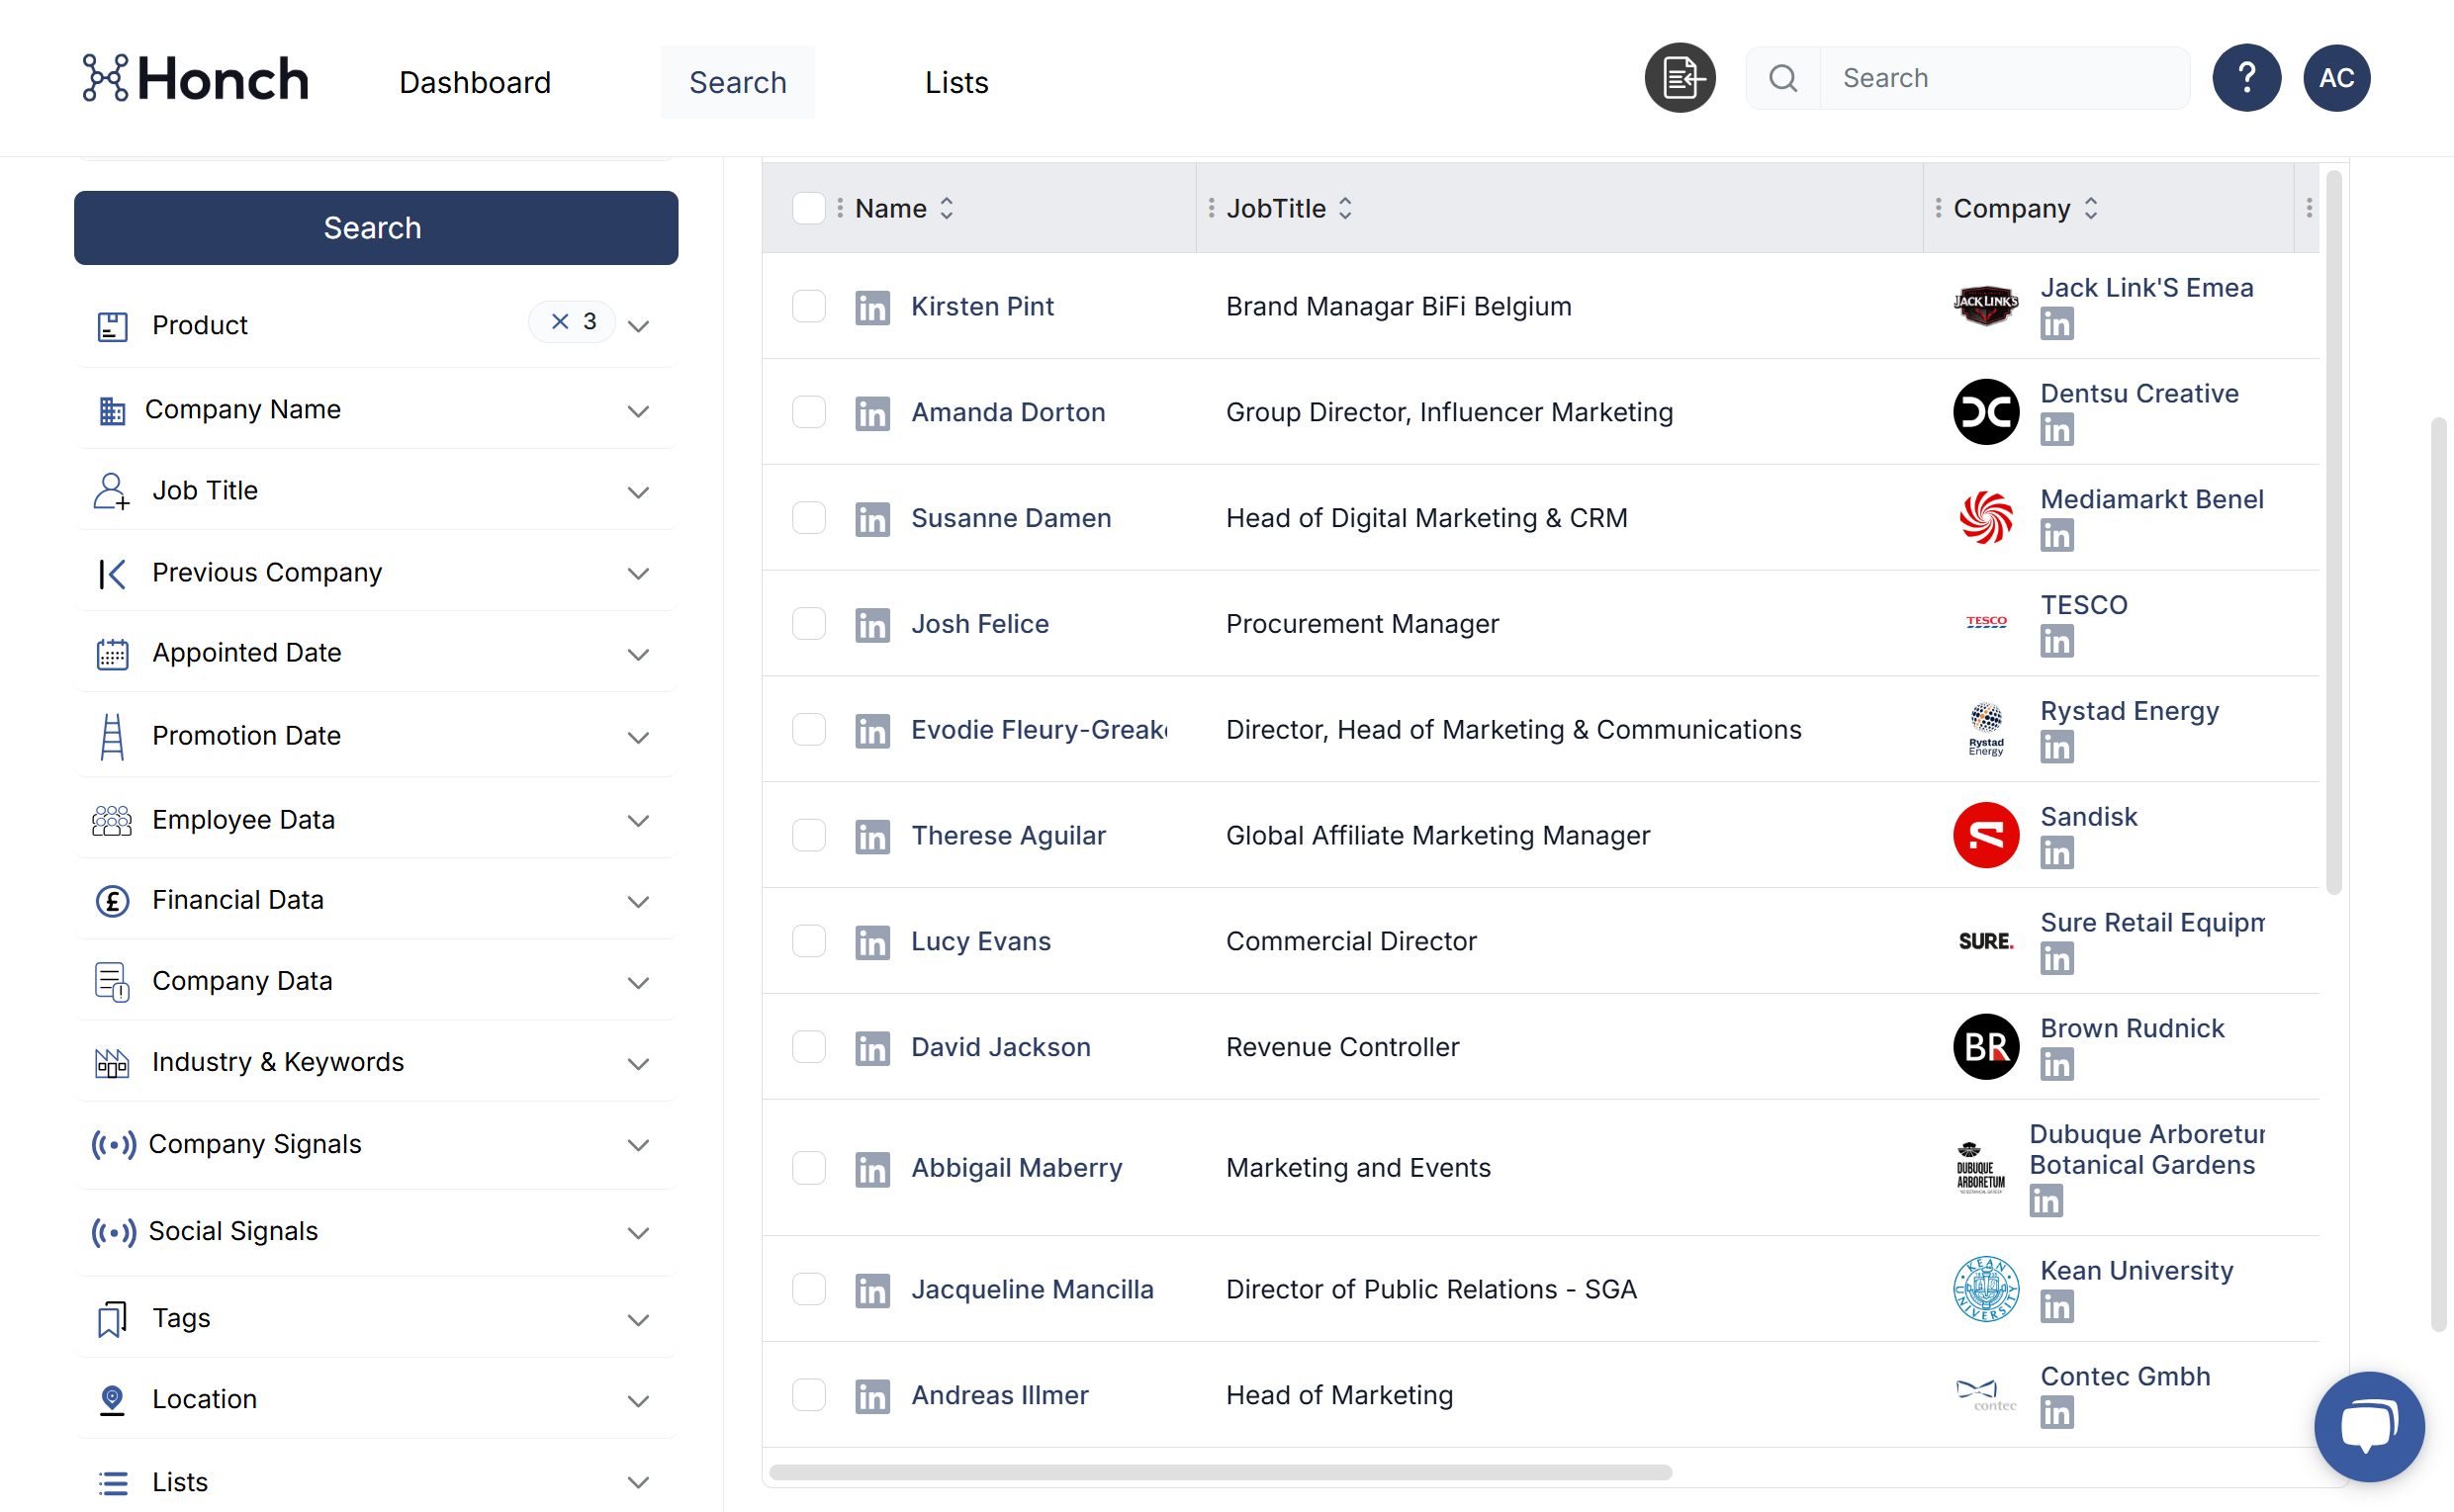Go to the Dashboard tab
The width and height of the screenshot is (2454, 1512).
[474, 82]
